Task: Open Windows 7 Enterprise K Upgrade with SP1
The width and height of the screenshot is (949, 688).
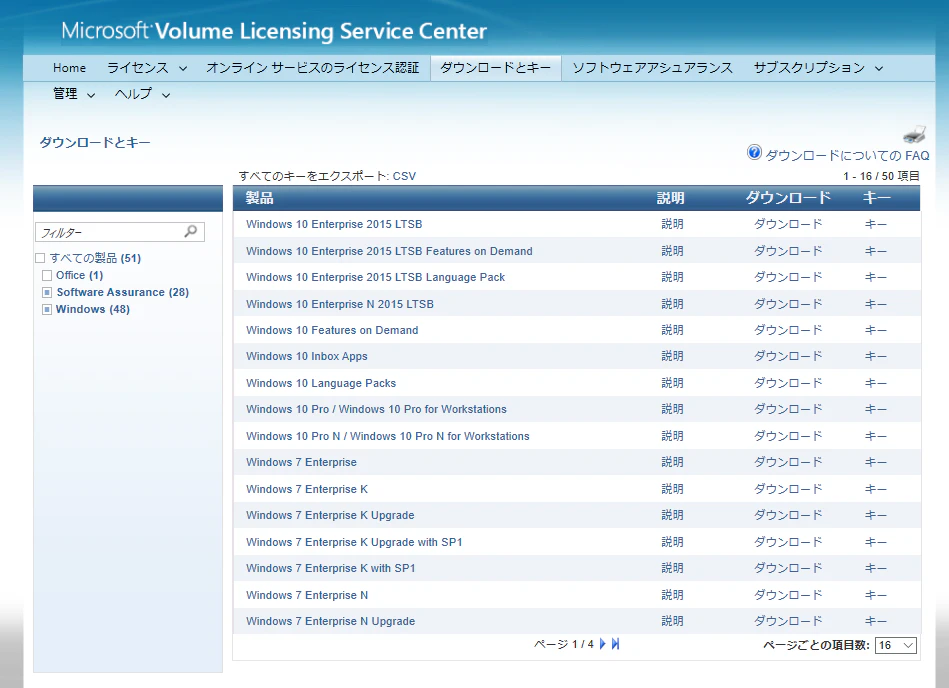Action: (x=354, y=542)
